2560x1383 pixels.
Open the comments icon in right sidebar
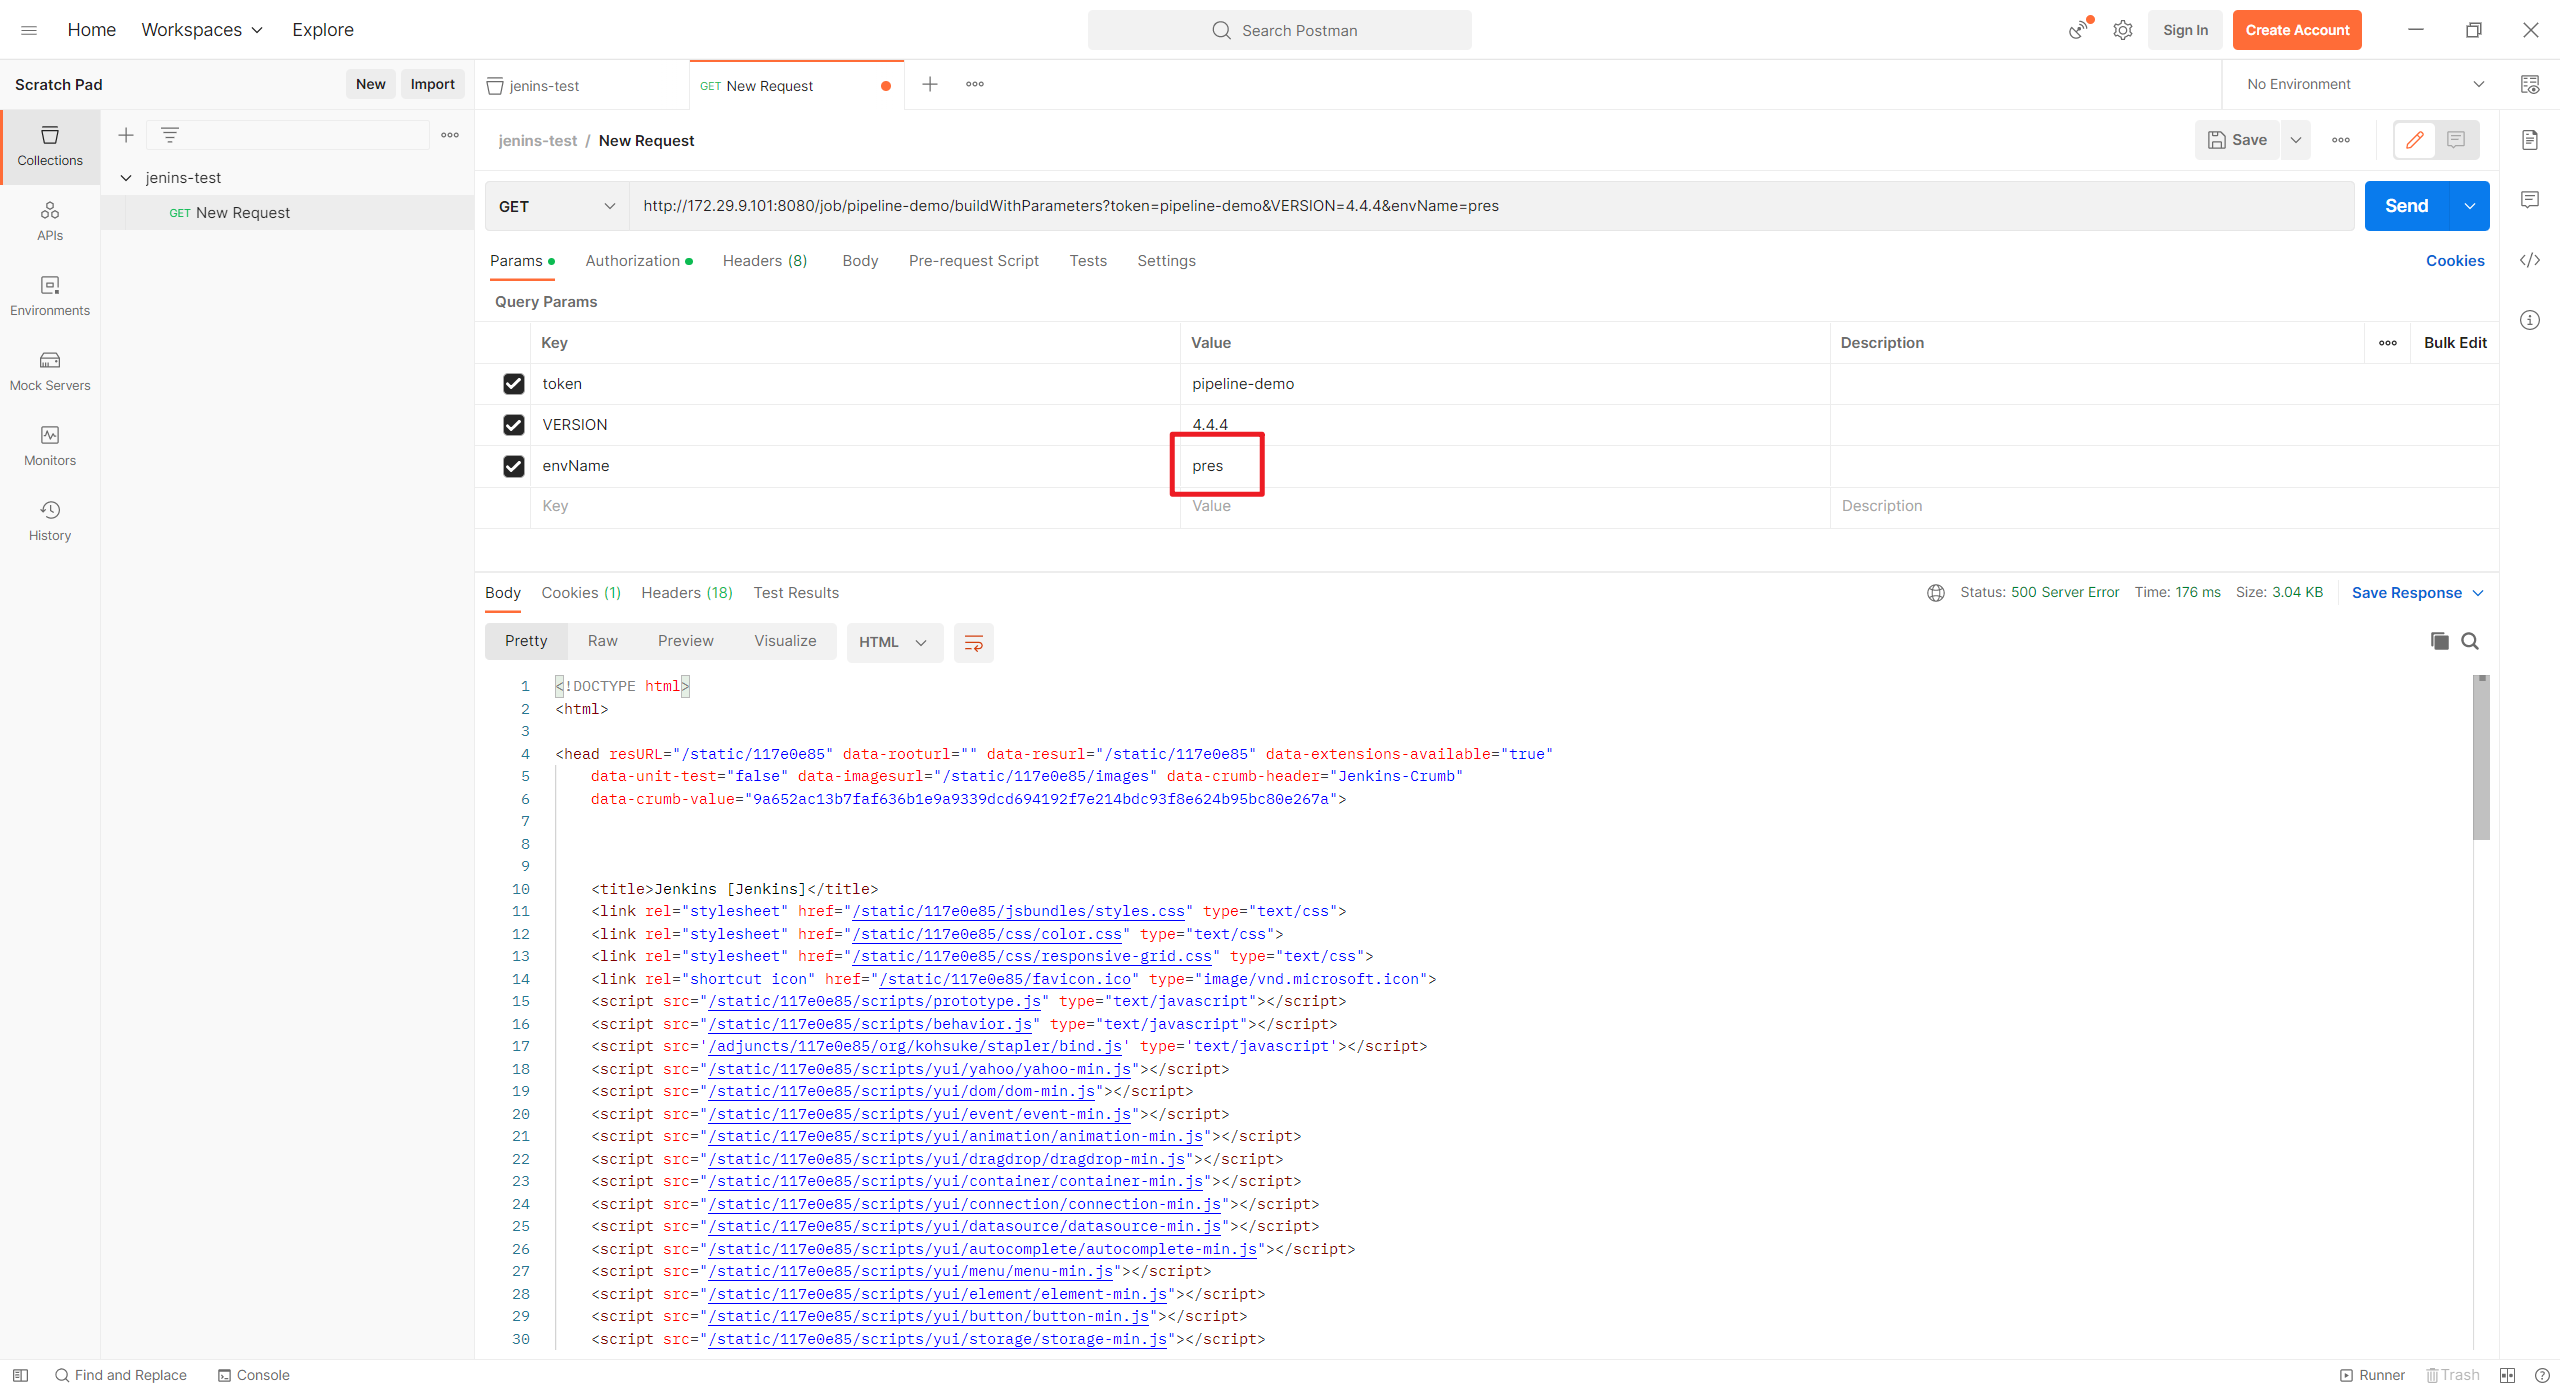point(2530,200)
